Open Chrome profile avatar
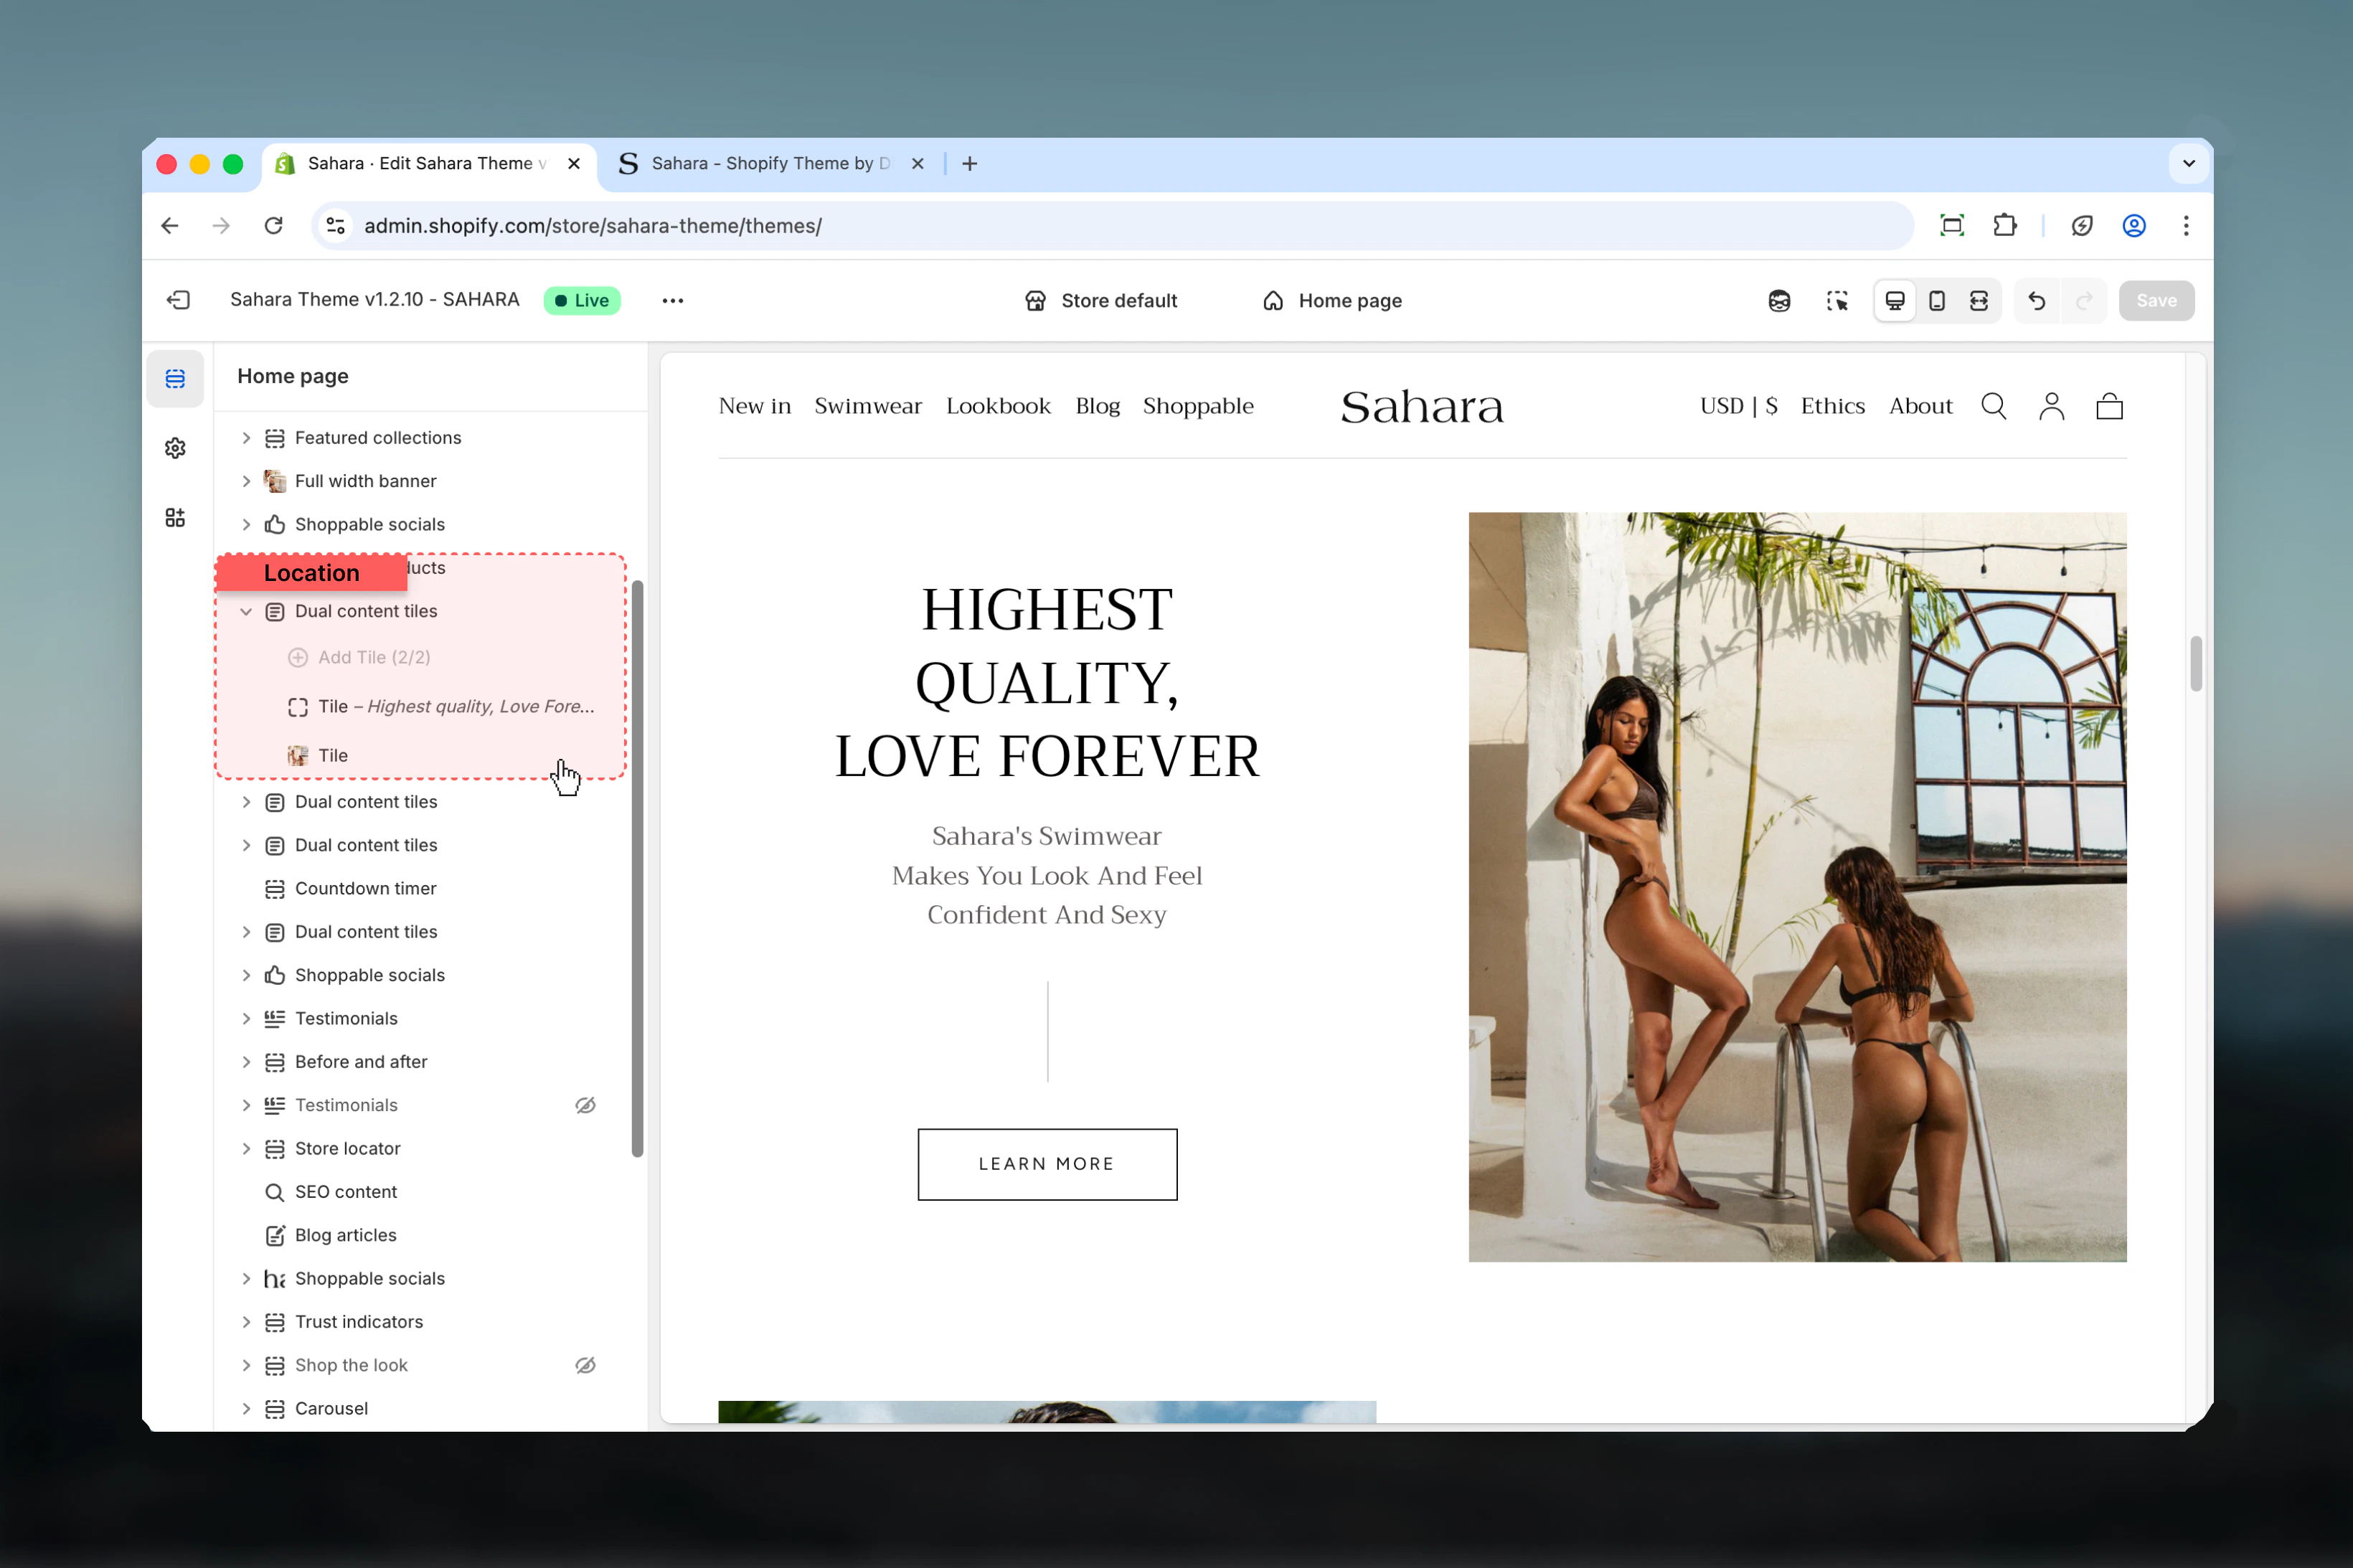This screenshot has height=1568, width=2353. (x=2134, y=226)
